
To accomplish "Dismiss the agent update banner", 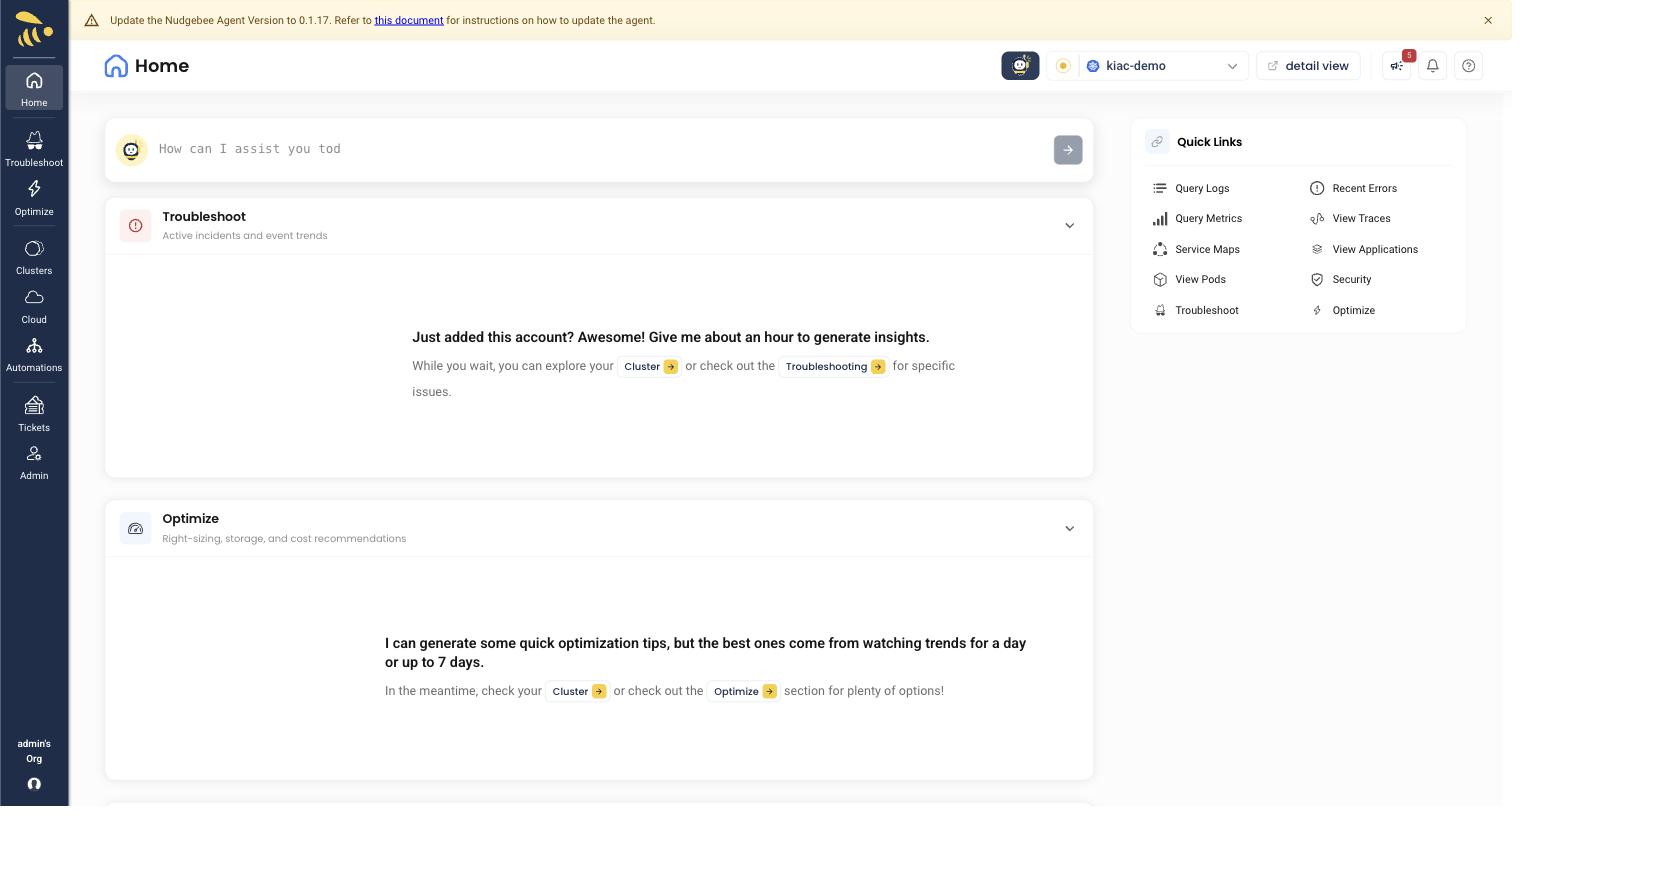I will [1488, 20].
